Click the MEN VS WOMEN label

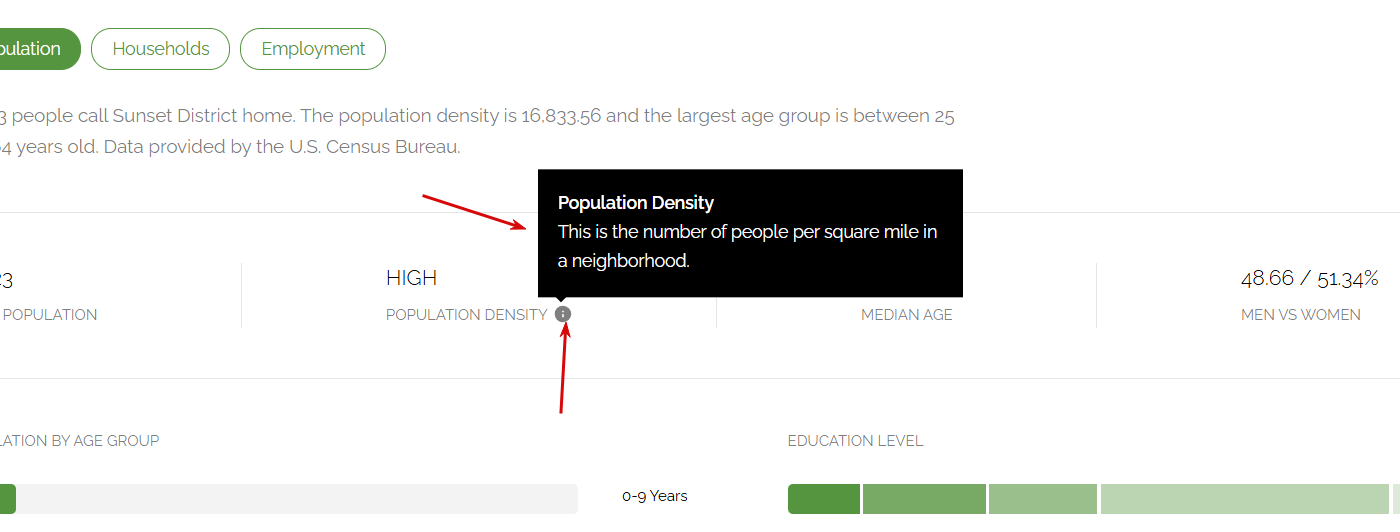(x=1300, y=315)
